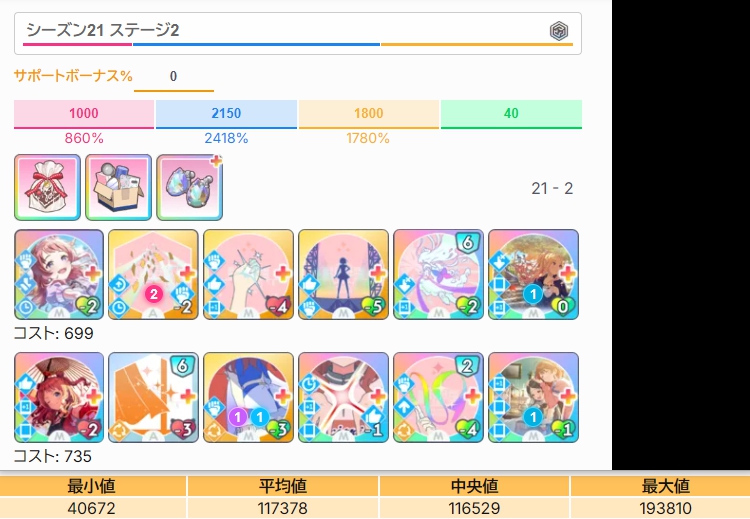Select the blue 2150 dance stat field

pos(226,114)
